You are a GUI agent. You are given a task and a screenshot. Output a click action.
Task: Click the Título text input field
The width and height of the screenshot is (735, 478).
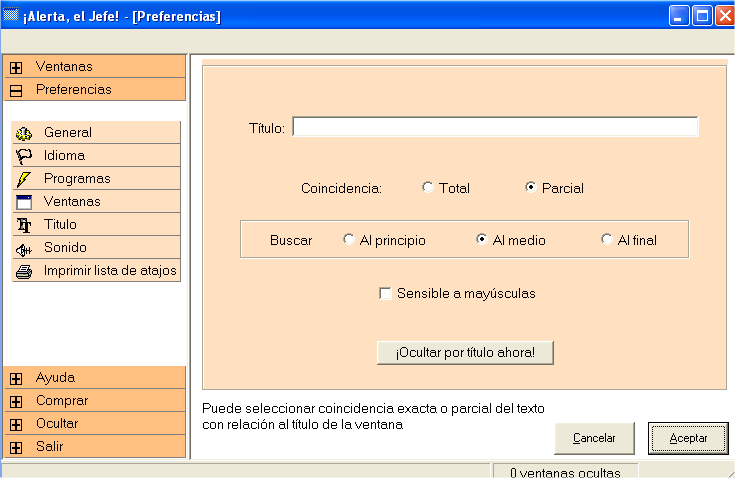pyautogui.click(x=495, y=127)
